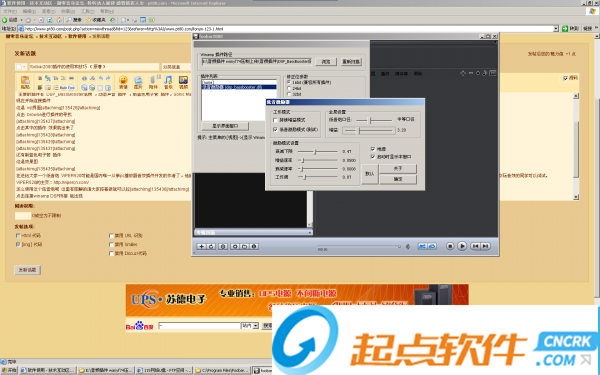Click the button below the plugin list box
Screen dimensions: 600x375
225,126
